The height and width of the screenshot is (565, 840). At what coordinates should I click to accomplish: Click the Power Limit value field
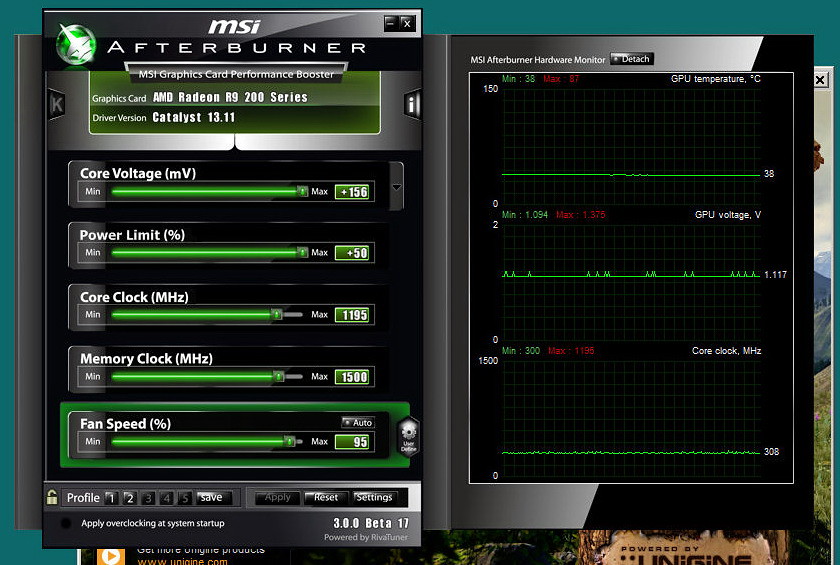point(353,253)
